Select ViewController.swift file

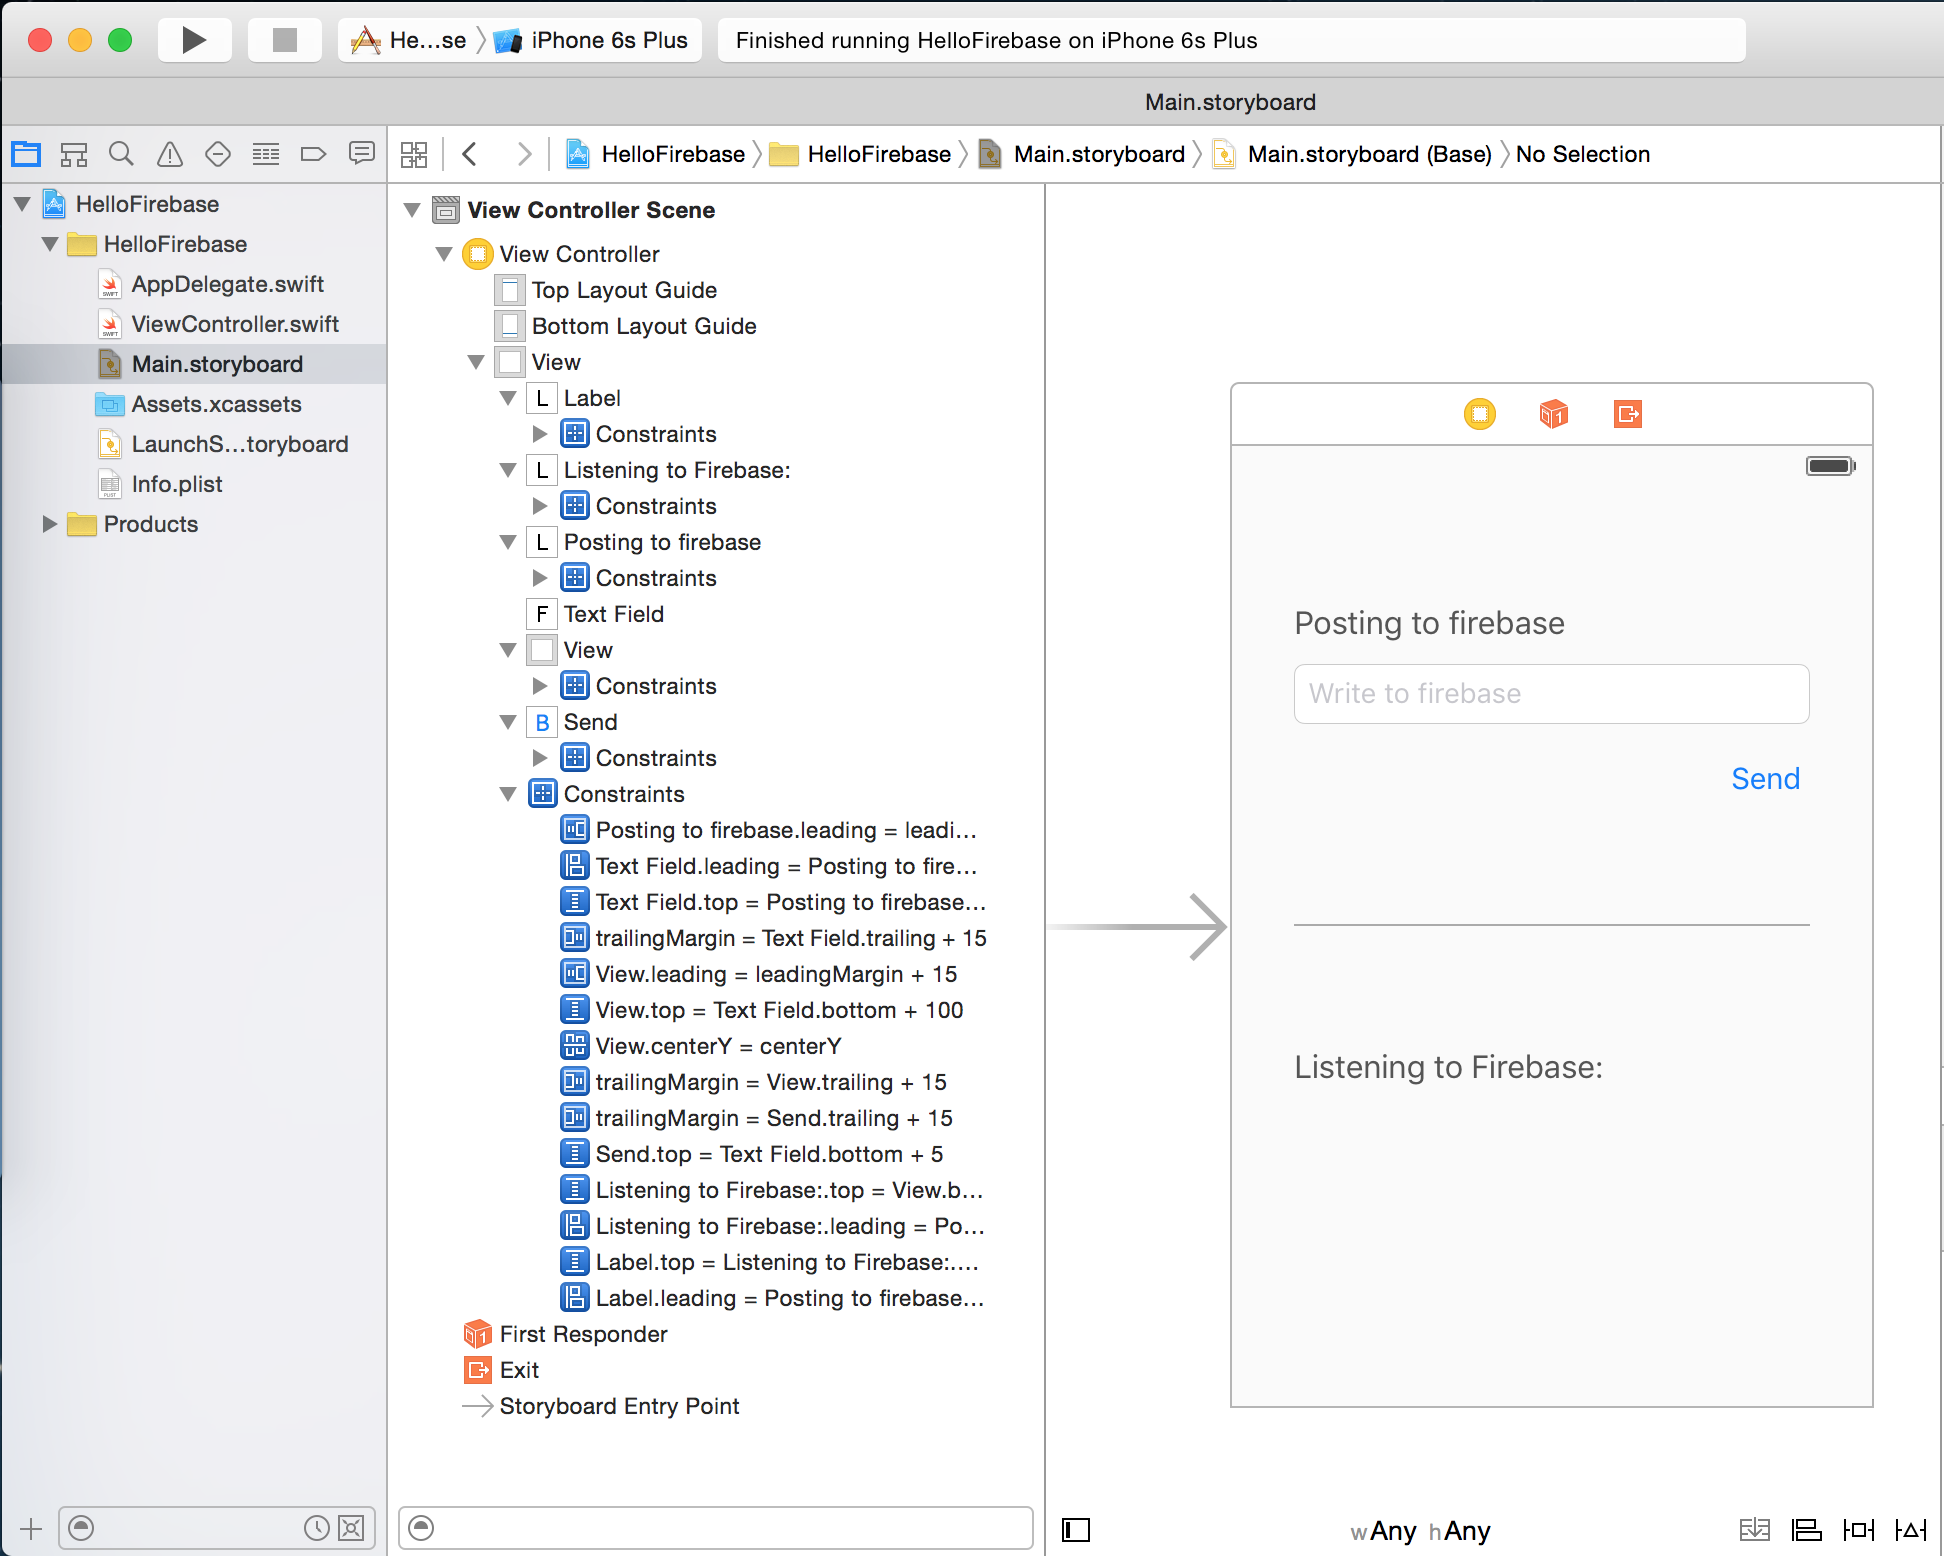coord(235,324)
